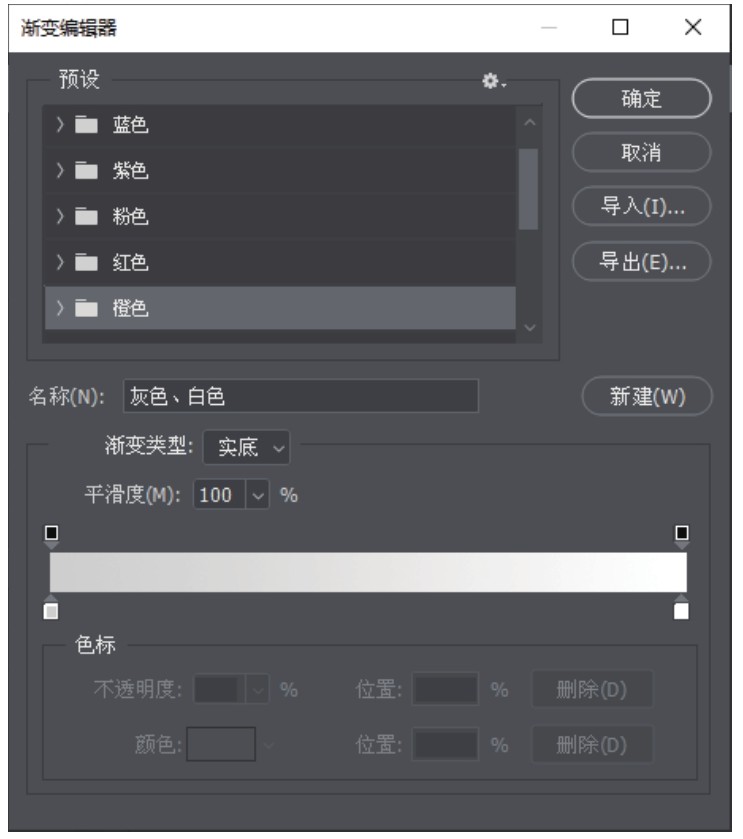Select the white color stop below gradient
Screen dimensions: 743x839
tap(681, 607)
